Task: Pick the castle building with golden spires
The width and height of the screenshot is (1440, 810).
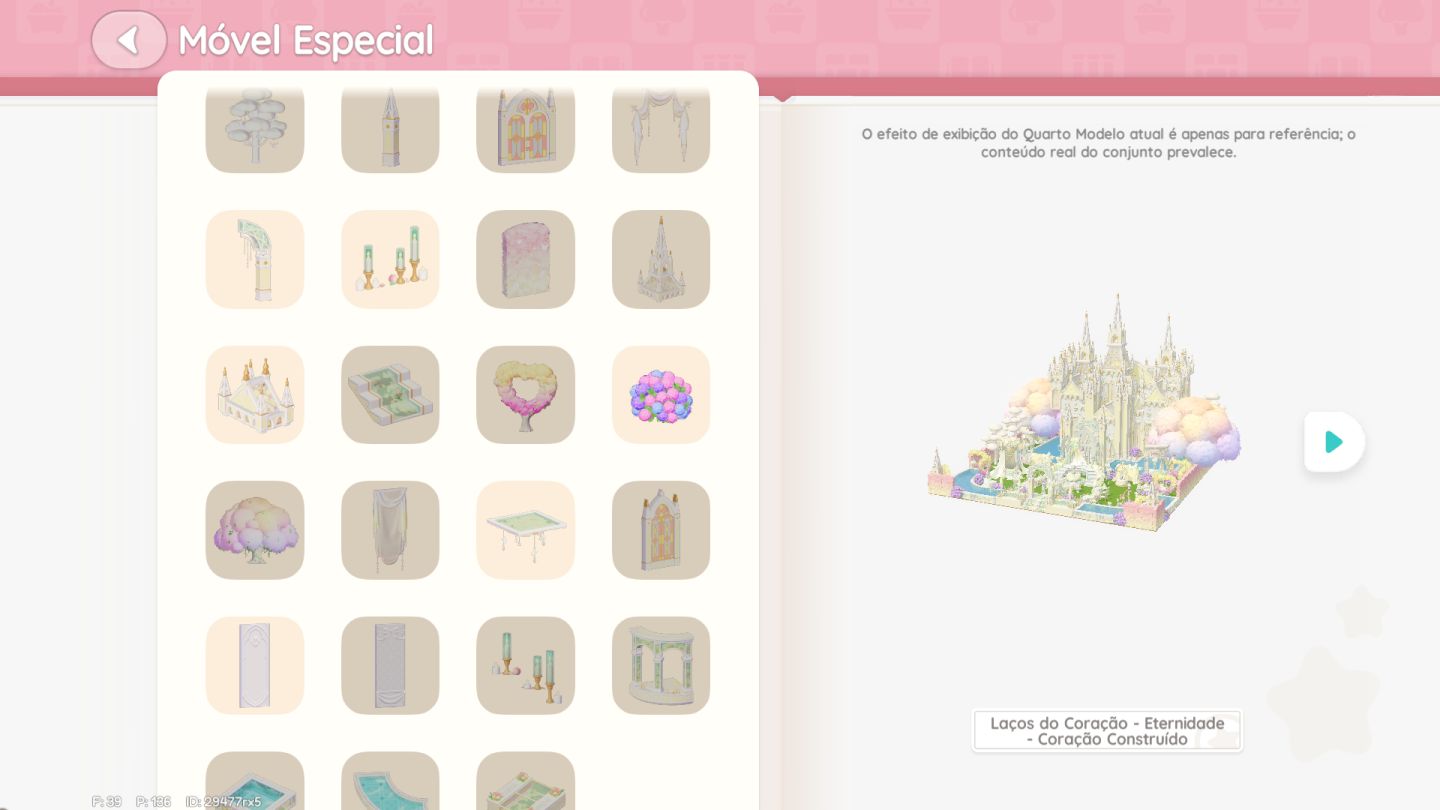Action: [255, 395]
